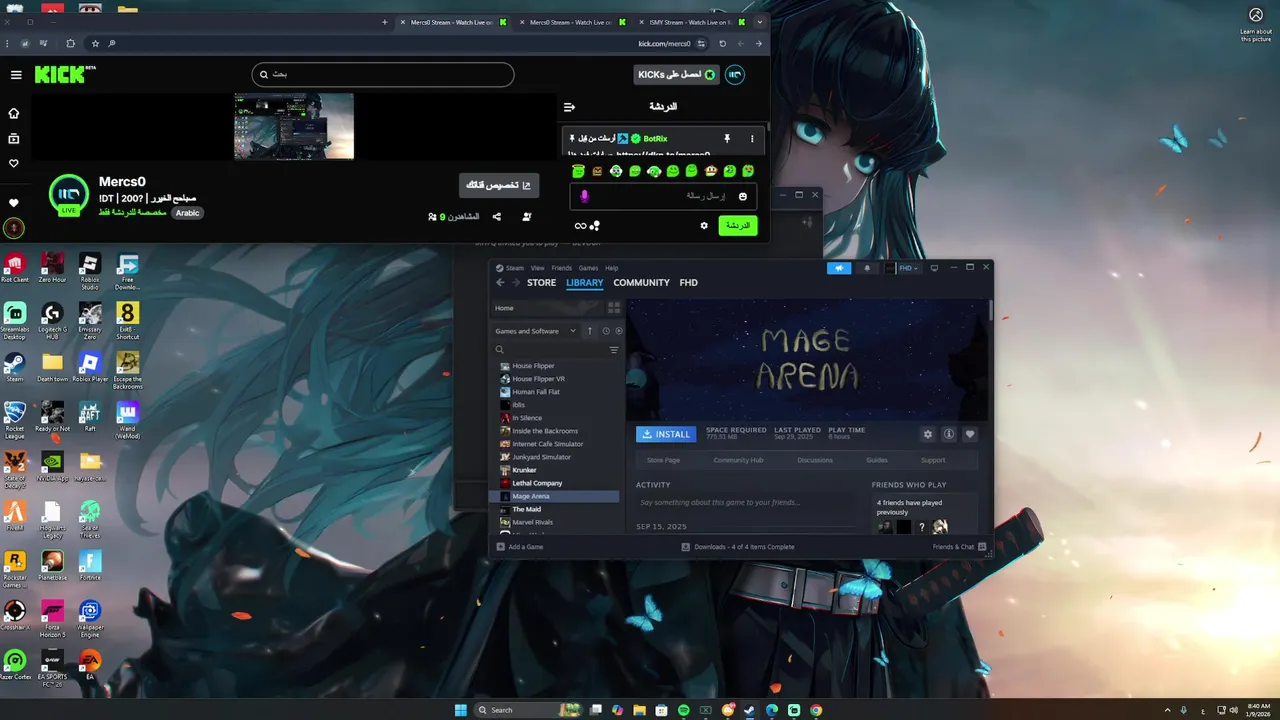Click the channel customize button

499,185
